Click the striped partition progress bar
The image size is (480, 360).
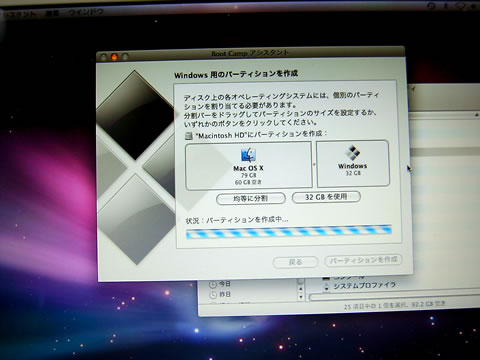tap(289, 231)
